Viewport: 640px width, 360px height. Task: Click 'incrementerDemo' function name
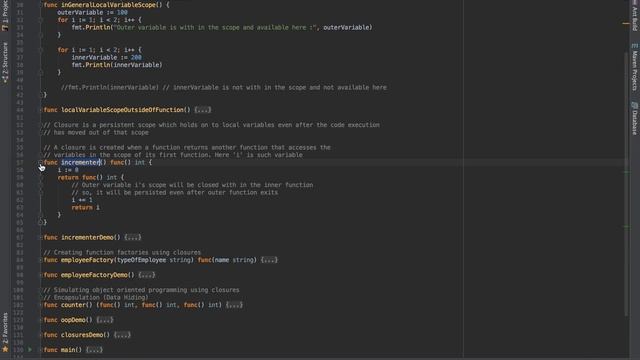click(x=87, y=237)
